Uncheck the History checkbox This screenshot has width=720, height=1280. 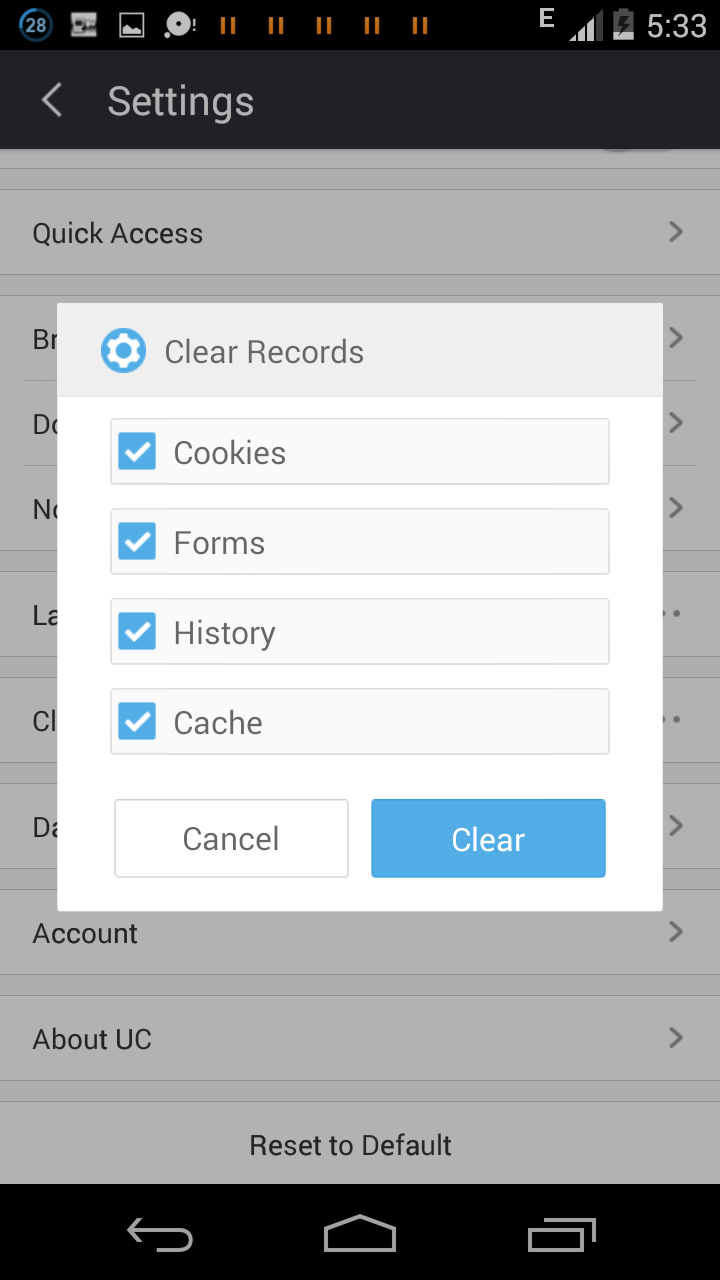pos(137,631)
